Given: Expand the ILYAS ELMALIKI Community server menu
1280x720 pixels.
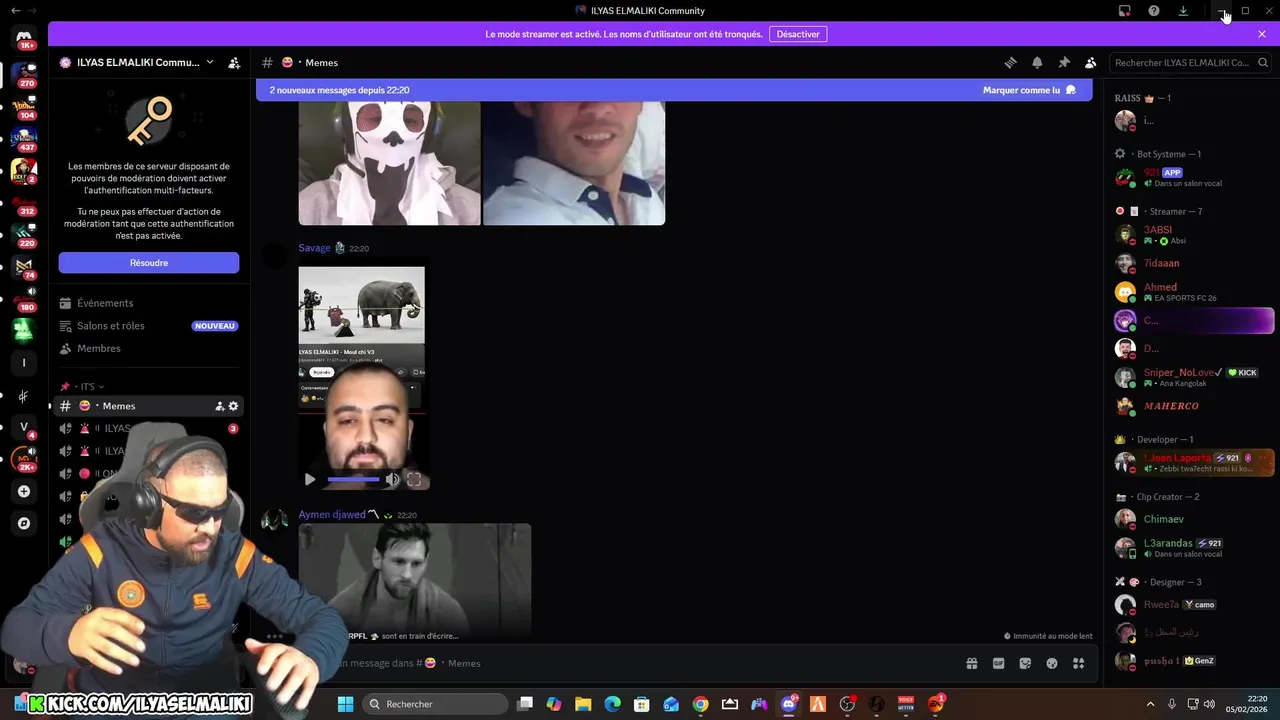Looking at the screenshot, I should tap(137, 62).
